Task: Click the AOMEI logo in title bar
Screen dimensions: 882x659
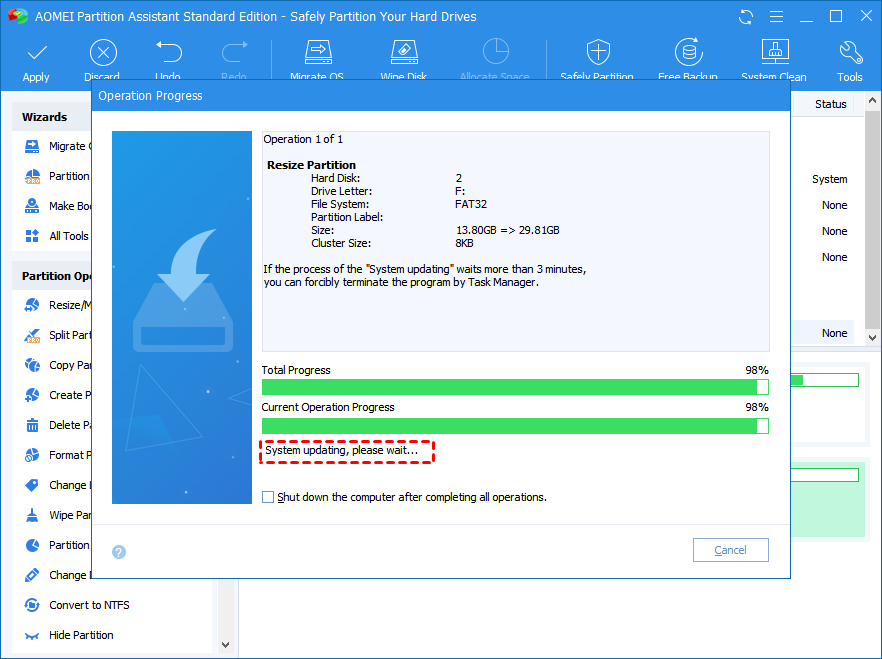Action: coord(17,16)
